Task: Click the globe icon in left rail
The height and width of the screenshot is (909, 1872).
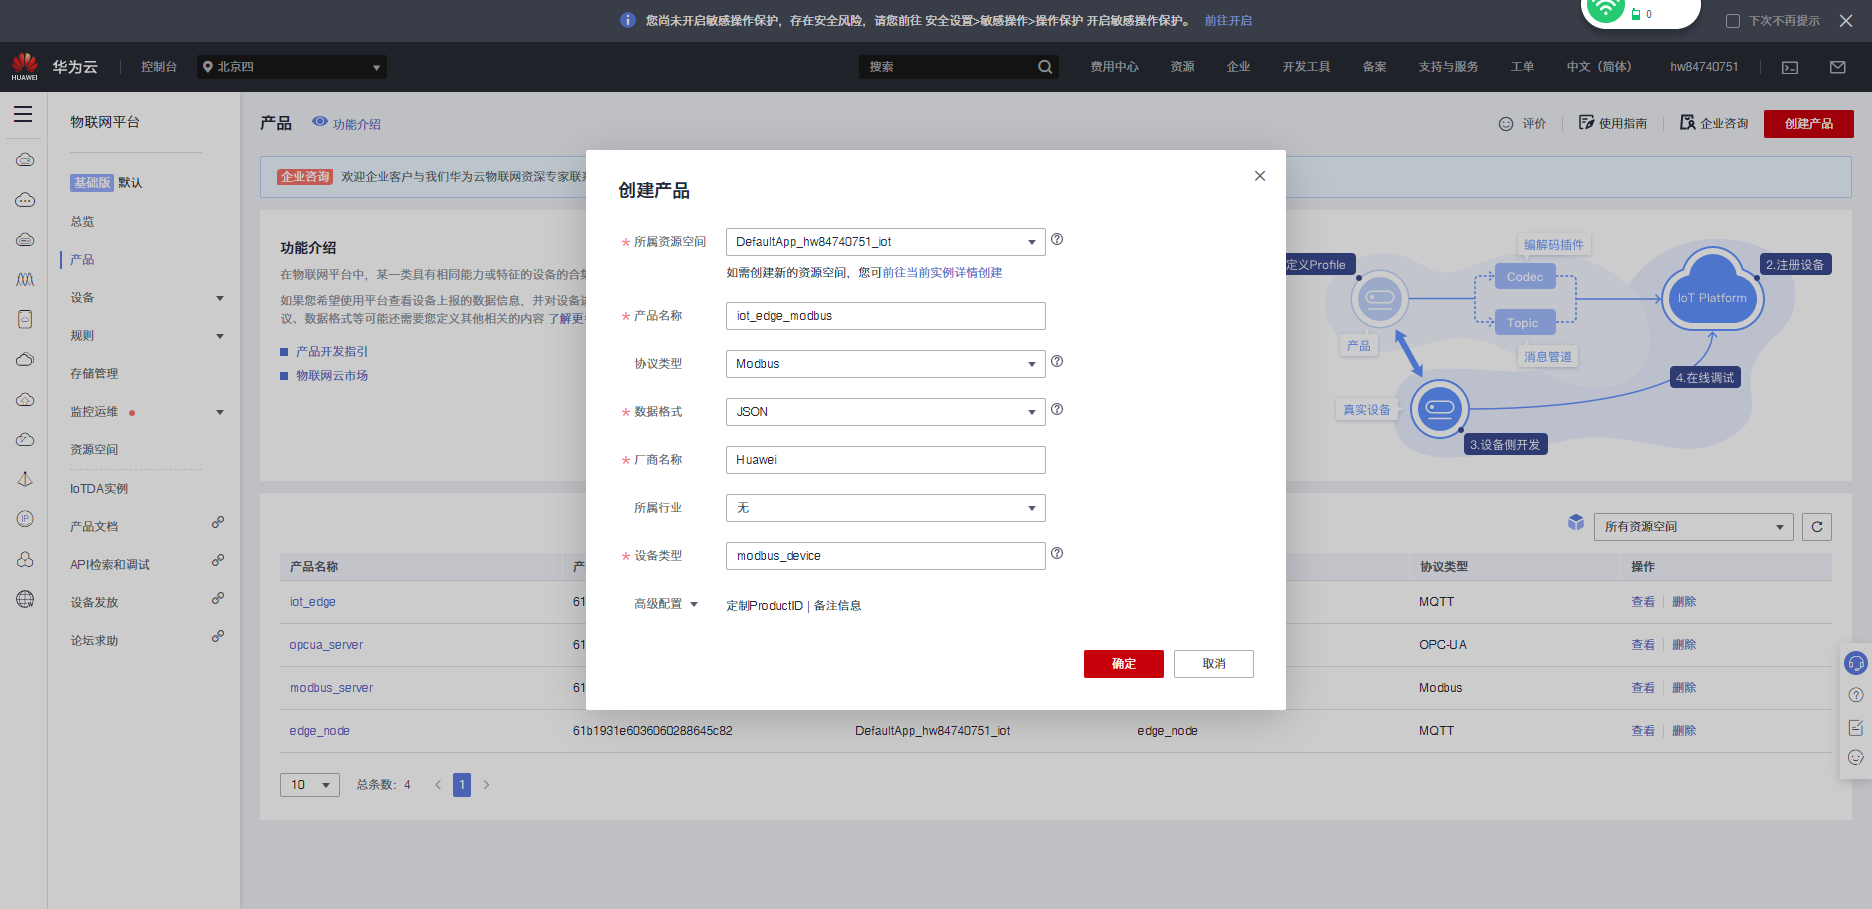Action: (25, 599)
